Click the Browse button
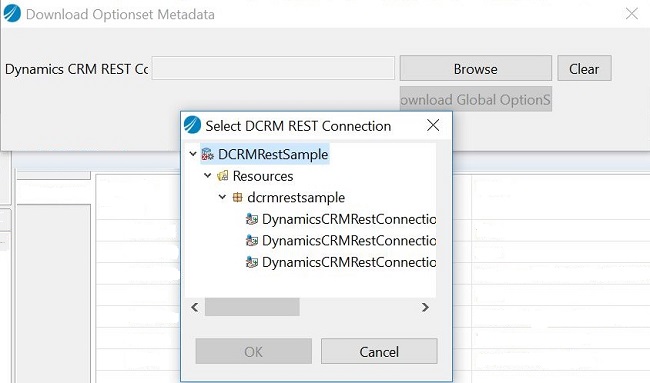This screenshot has height=383, width=650. point(475,68)
